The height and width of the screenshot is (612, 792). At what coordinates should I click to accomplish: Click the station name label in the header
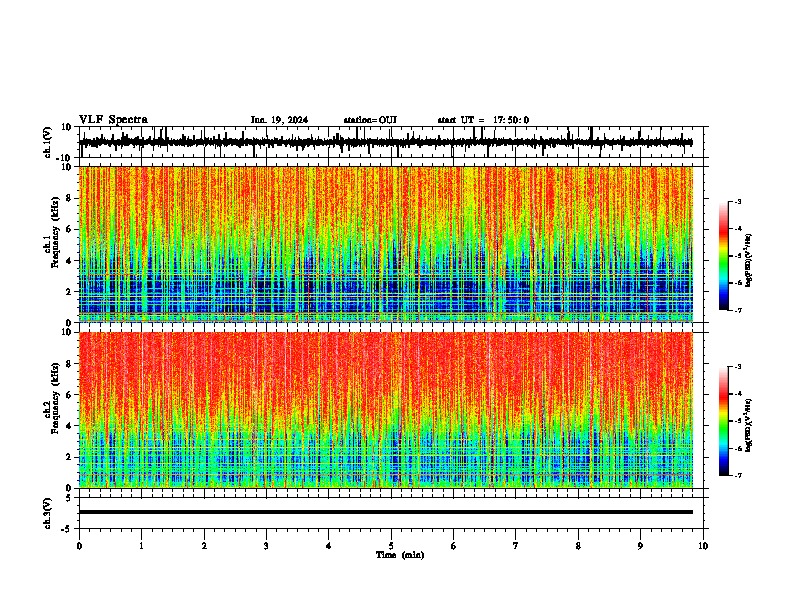(370, 120)
